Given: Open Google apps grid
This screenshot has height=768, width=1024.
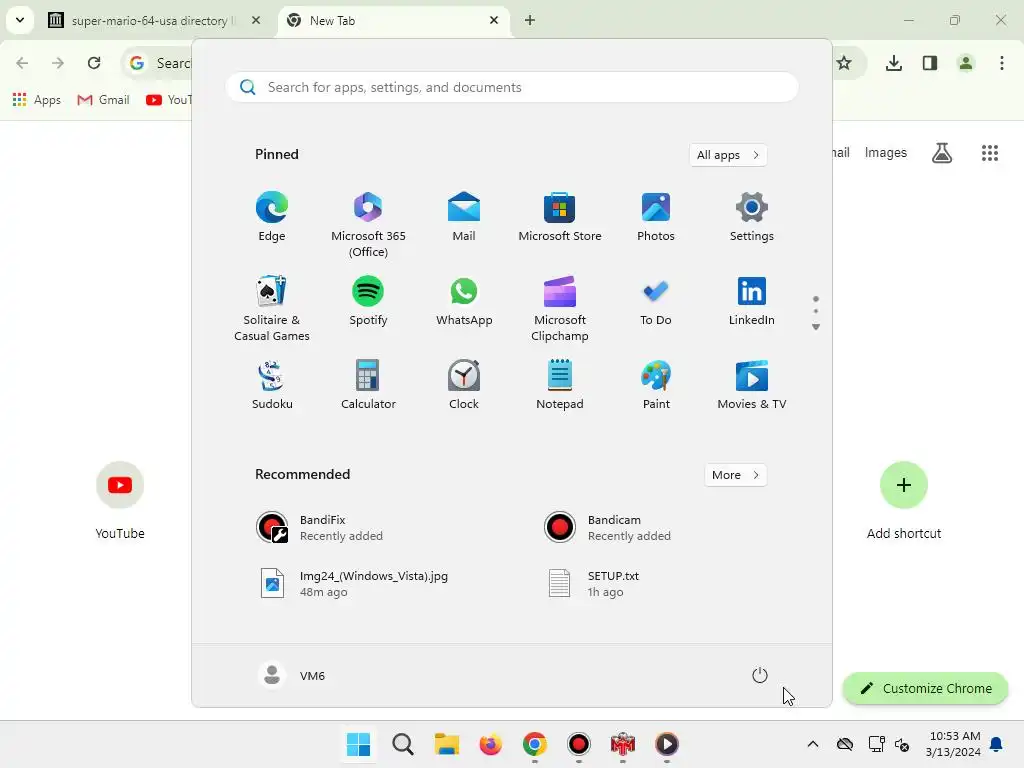Looking at the screenshot, I should [990, 153].
